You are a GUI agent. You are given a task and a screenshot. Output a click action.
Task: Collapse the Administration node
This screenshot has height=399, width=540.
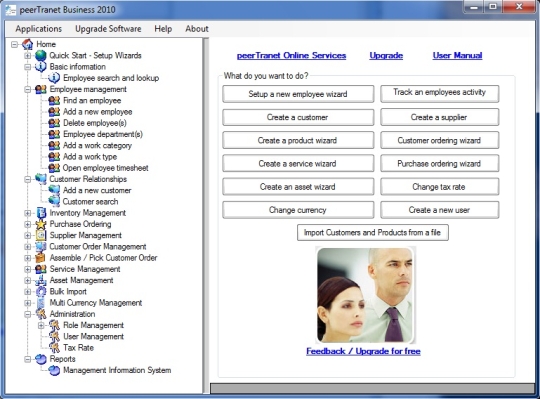click(28, 314)
